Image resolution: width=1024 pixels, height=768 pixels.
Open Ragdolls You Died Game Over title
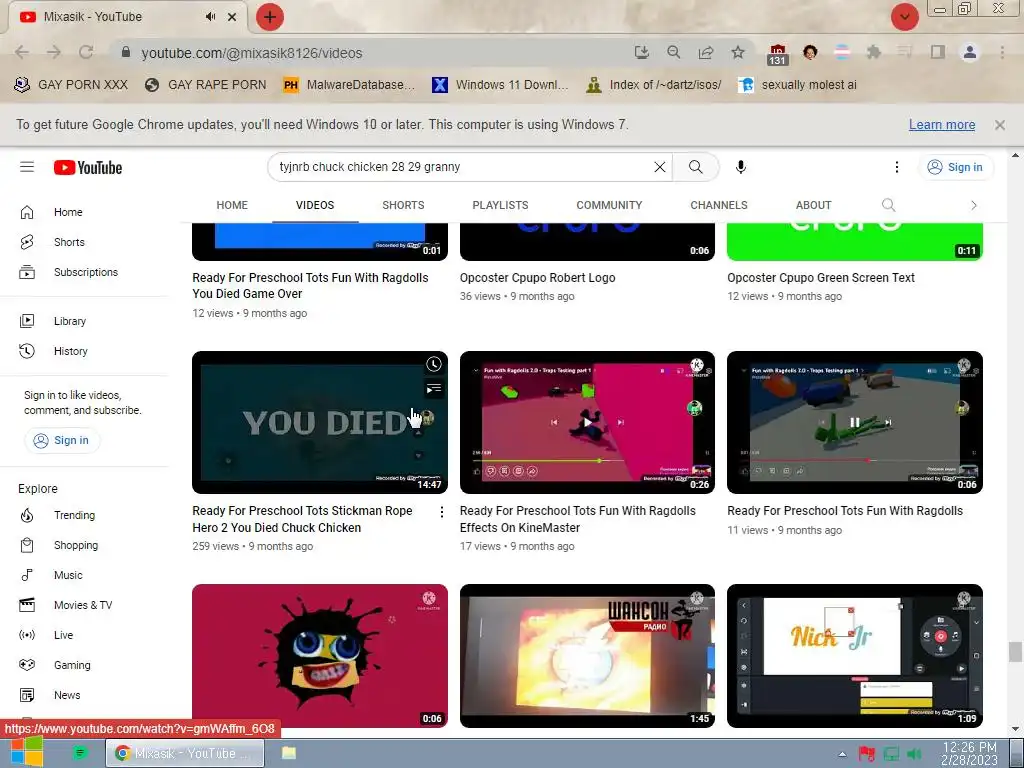tap(310, 286)
